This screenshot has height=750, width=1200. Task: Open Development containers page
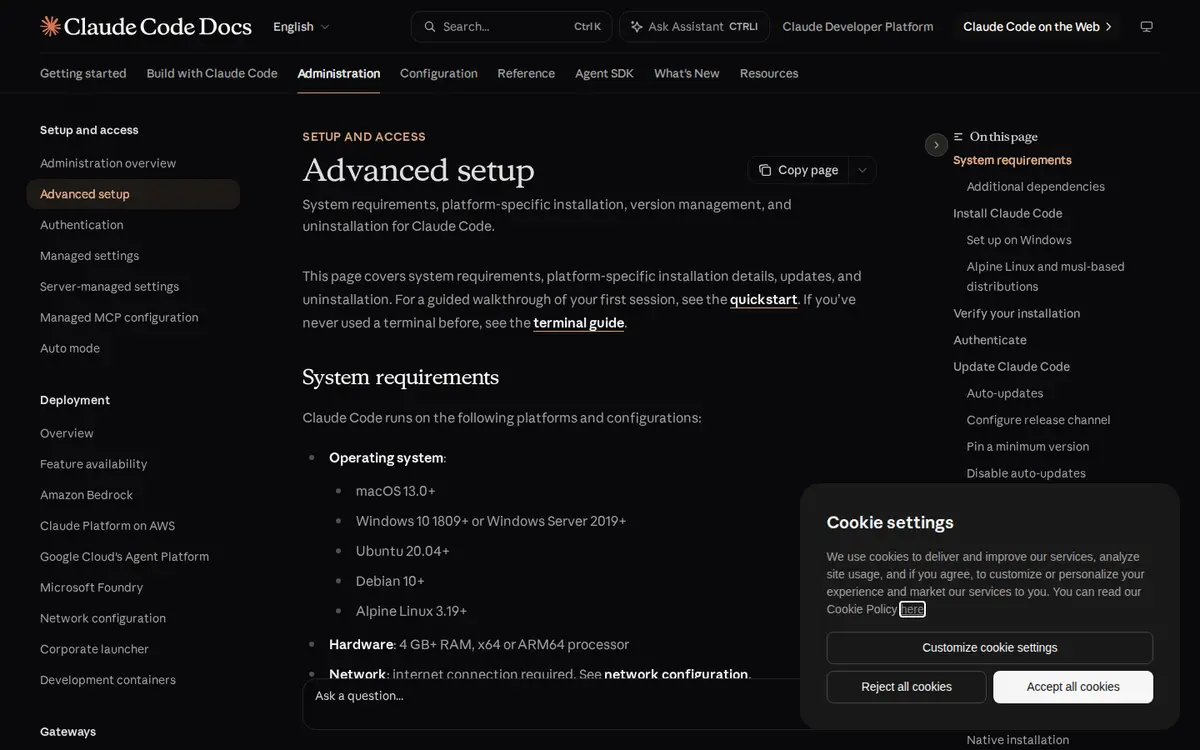(x=108, y=681)
